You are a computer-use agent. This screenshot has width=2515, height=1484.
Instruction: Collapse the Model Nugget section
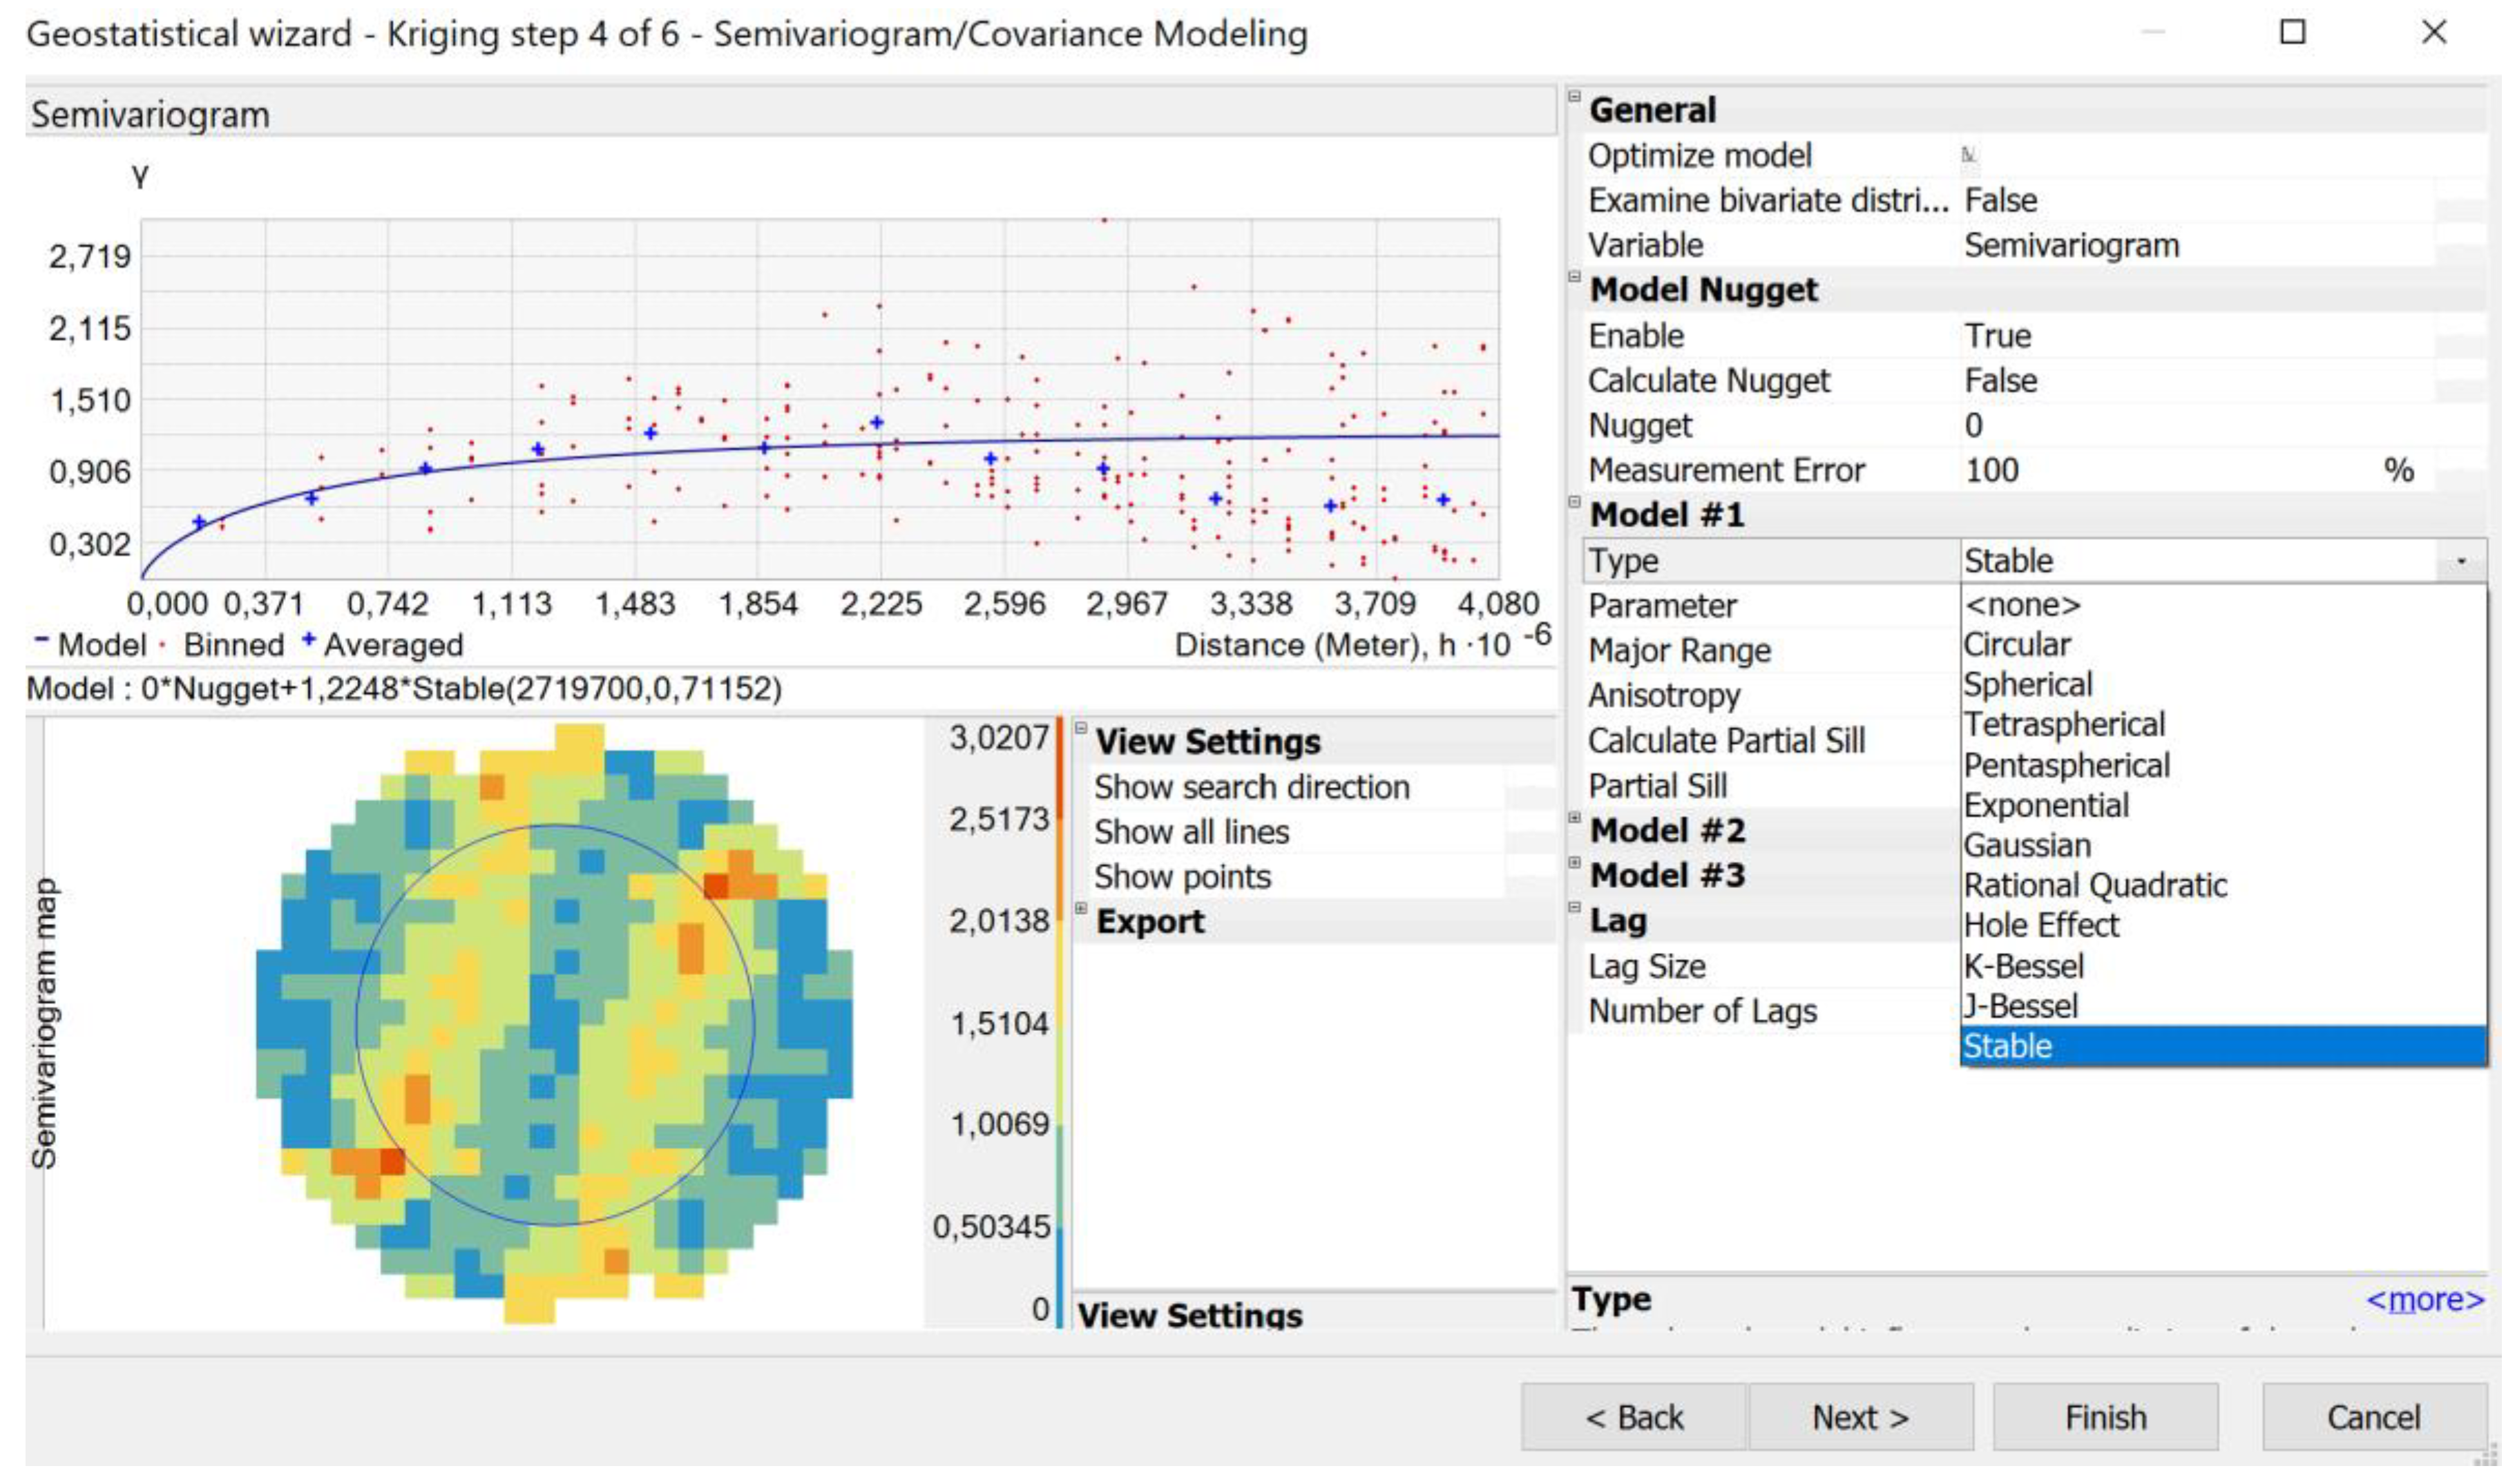click(x=1574, y=277)
